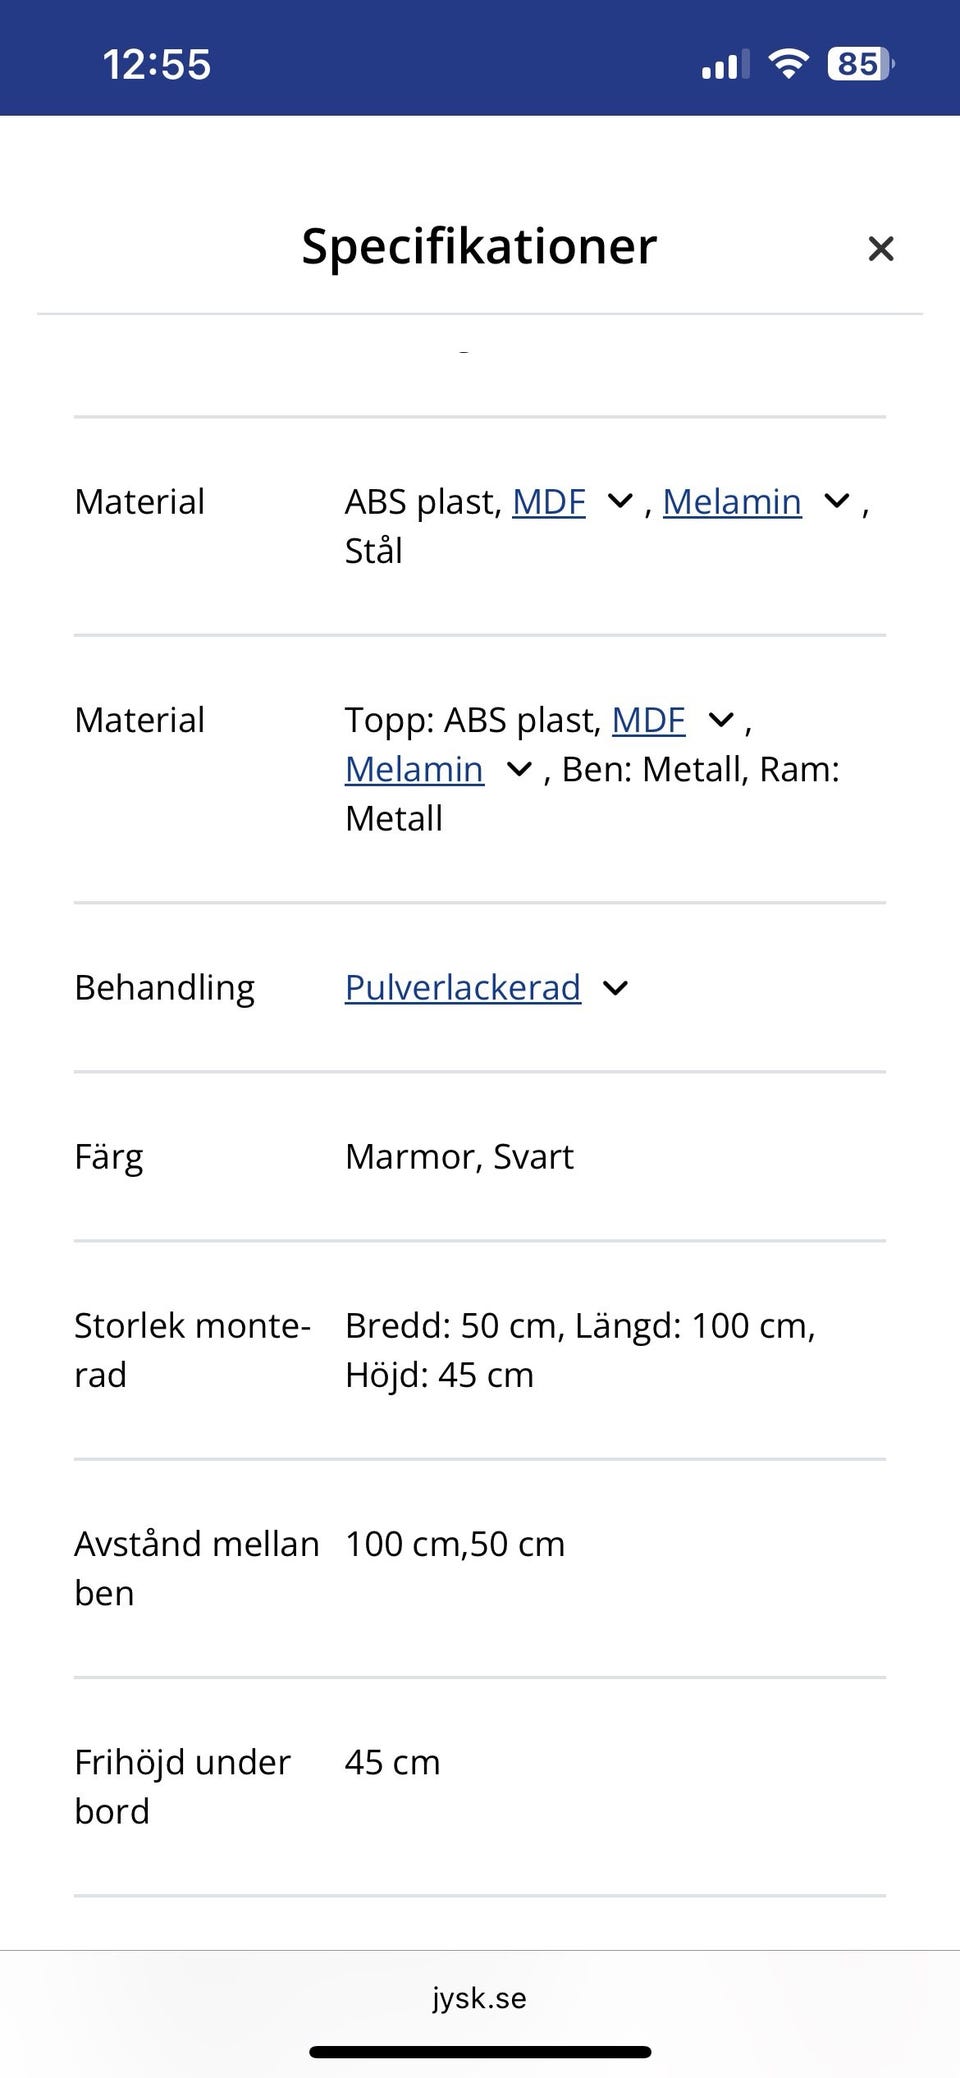Expand chevron beside first Melamin link
The height and width of the screenshot is (2078, 960).
point(836,502)
